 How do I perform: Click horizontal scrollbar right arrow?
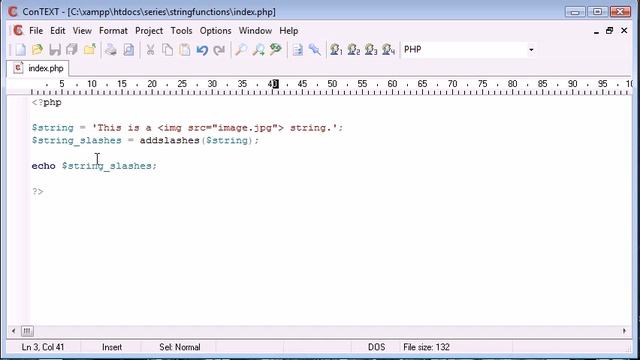click(x=624, y=331)
